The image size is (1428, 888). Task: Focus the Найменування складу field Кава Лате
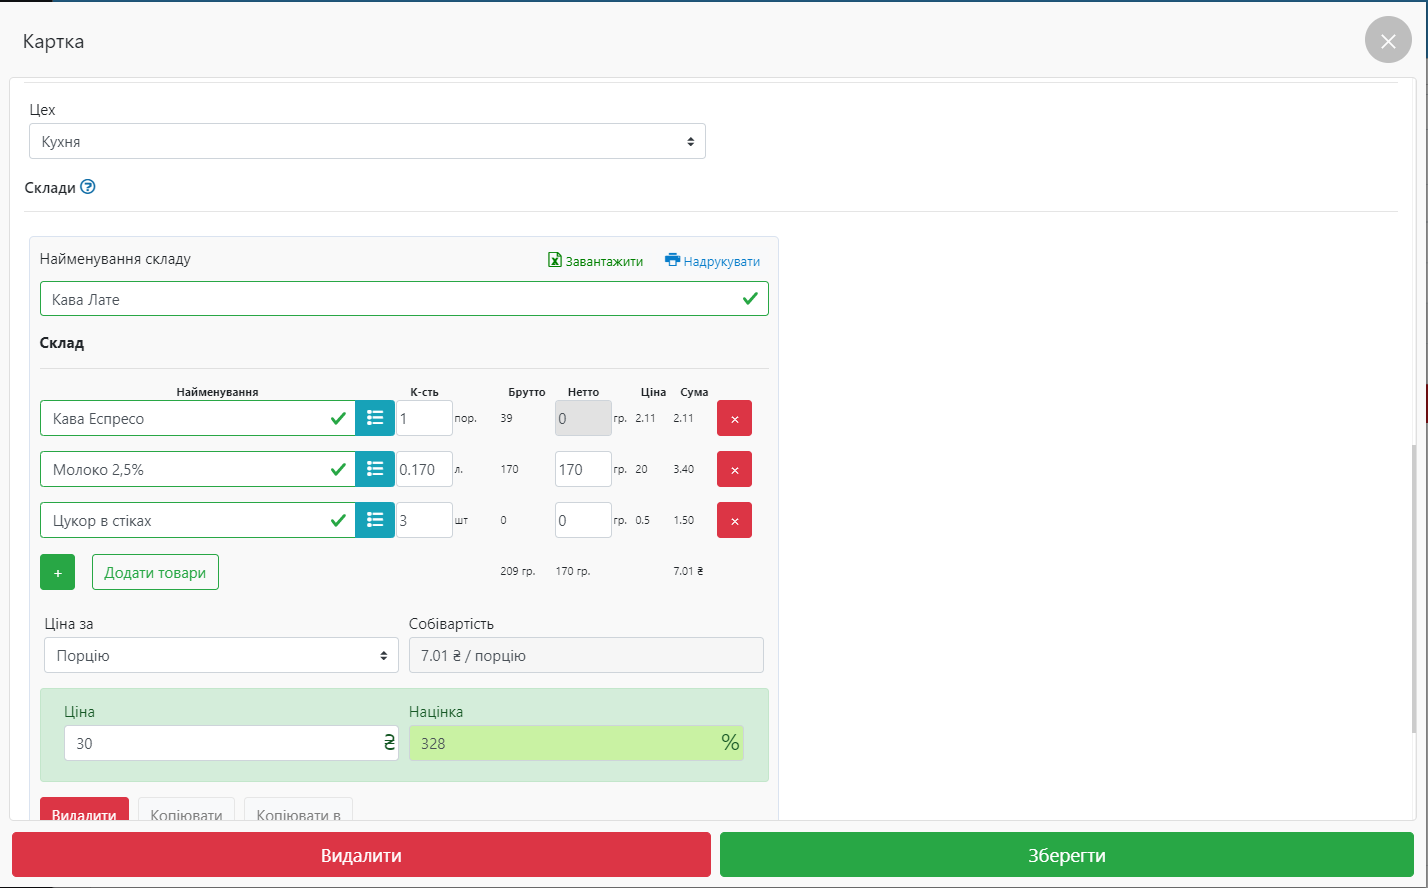click(x=390, y=299)
